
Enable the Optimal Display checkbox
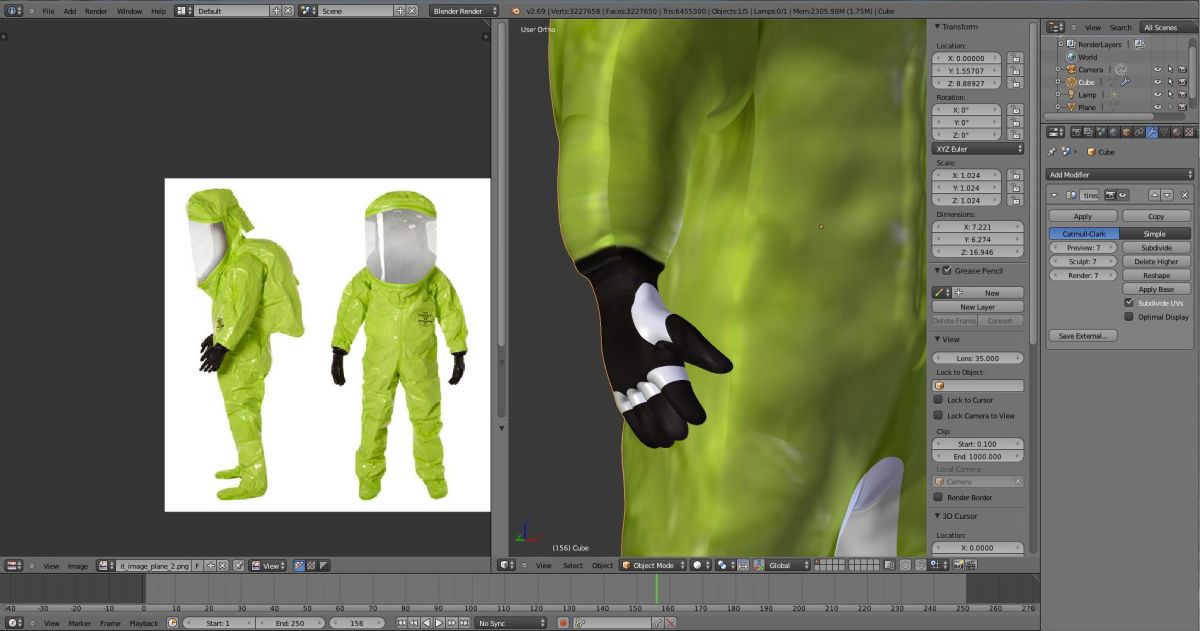[1129, 316]
